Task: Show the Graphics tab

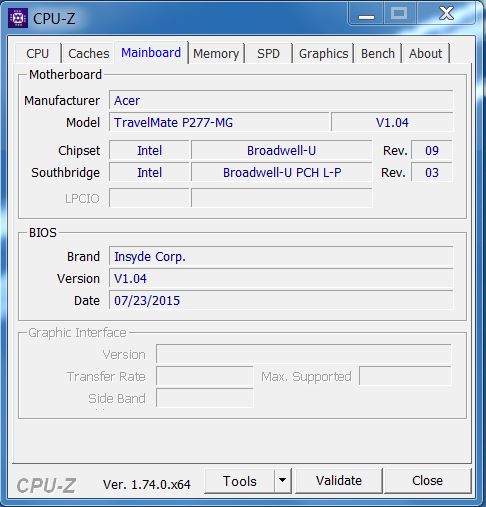Action: tap(323, 53)
